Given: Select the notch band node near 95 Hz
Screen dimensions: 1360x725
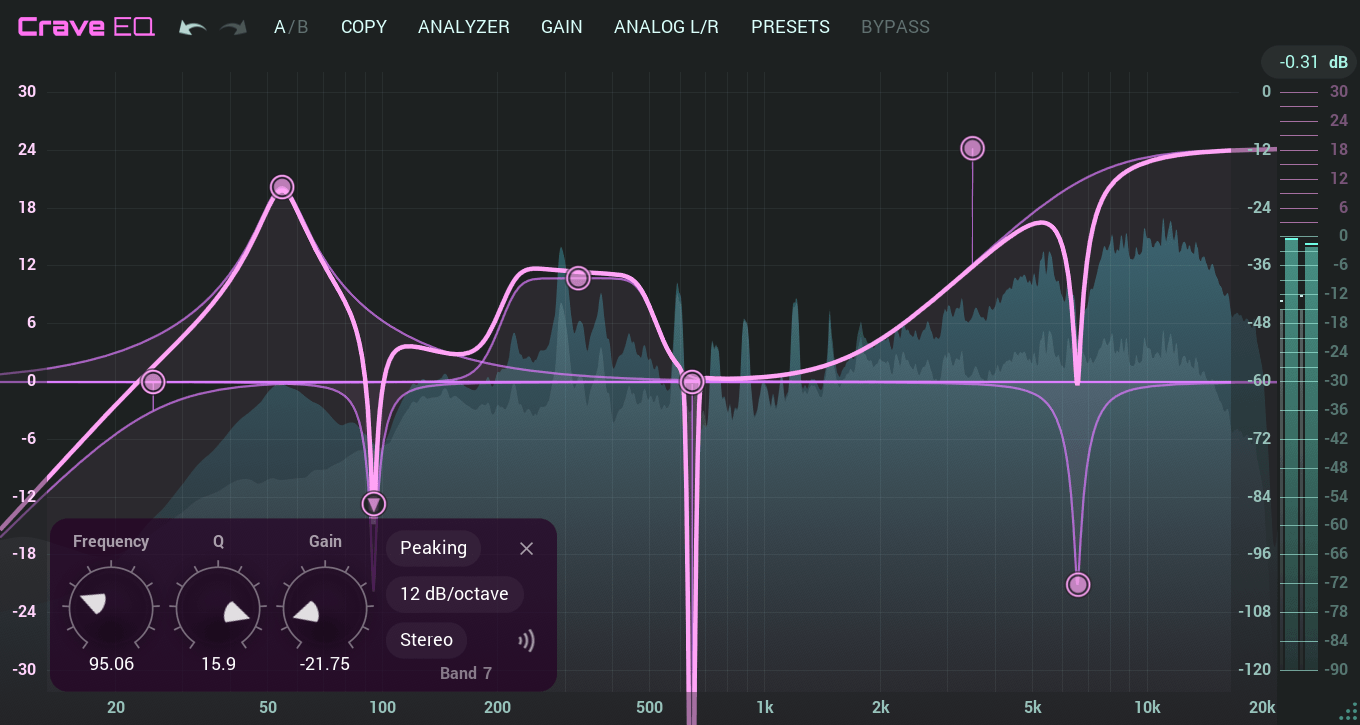Looking at the screenshot, I should coord(373,503).
